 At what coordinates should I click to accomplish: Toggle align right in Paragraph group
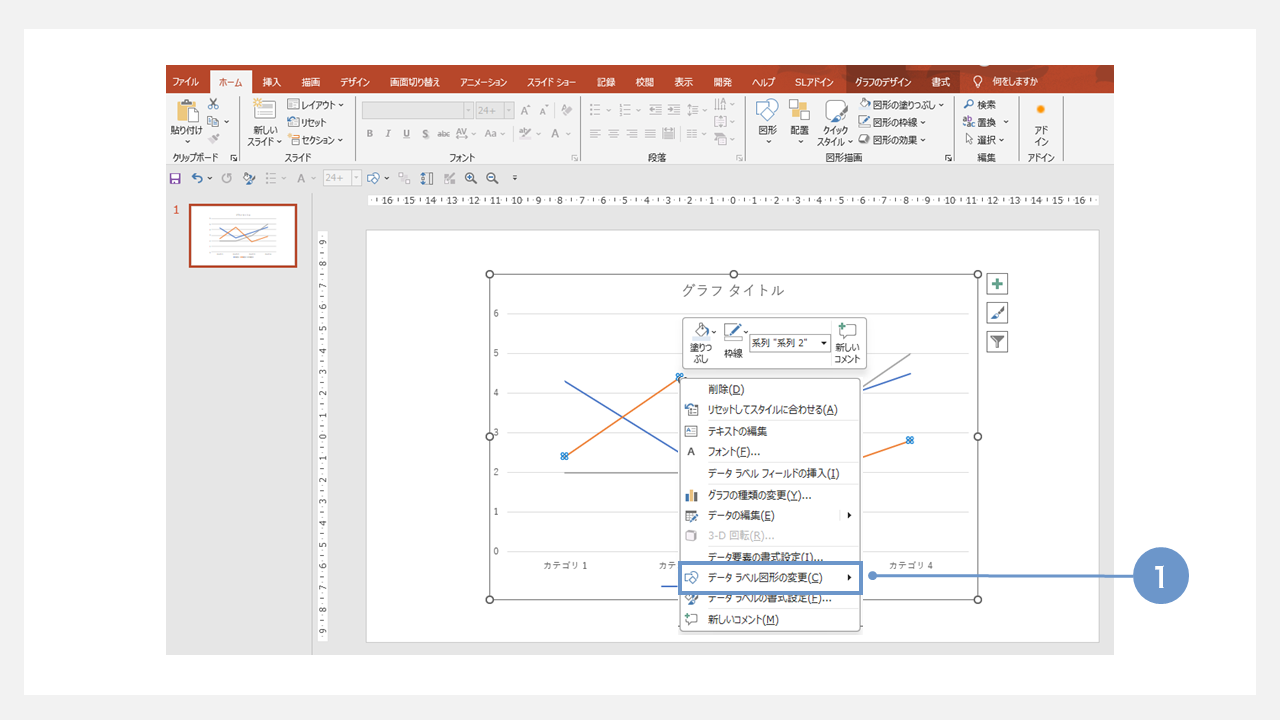tap(633, 133)
